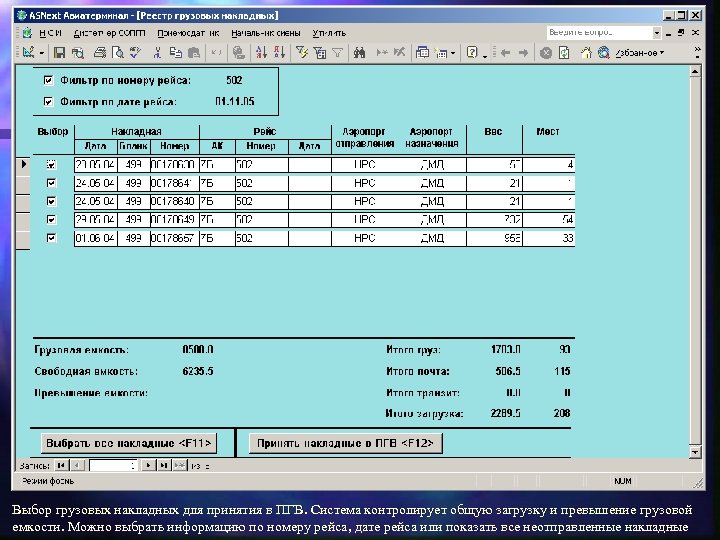The width and height of the screenshot is (720, 540).
Task: Toggle selection checkbox for waybill 00178649
Action: point(51,219)
